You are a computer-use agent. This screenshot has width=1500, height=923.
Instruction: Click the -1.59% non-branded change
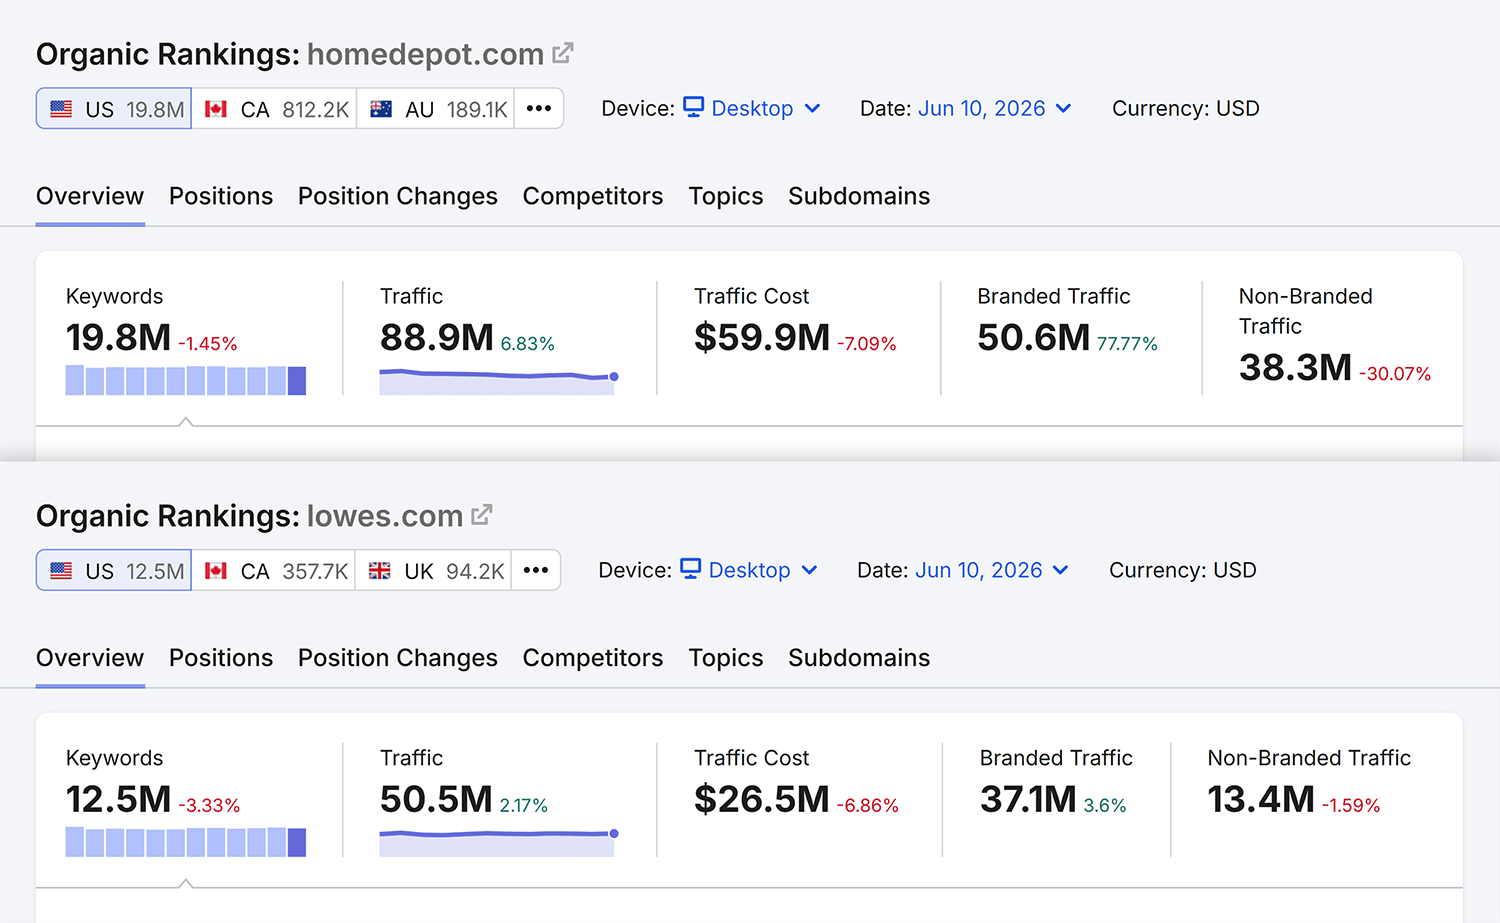click(1351, 806)
